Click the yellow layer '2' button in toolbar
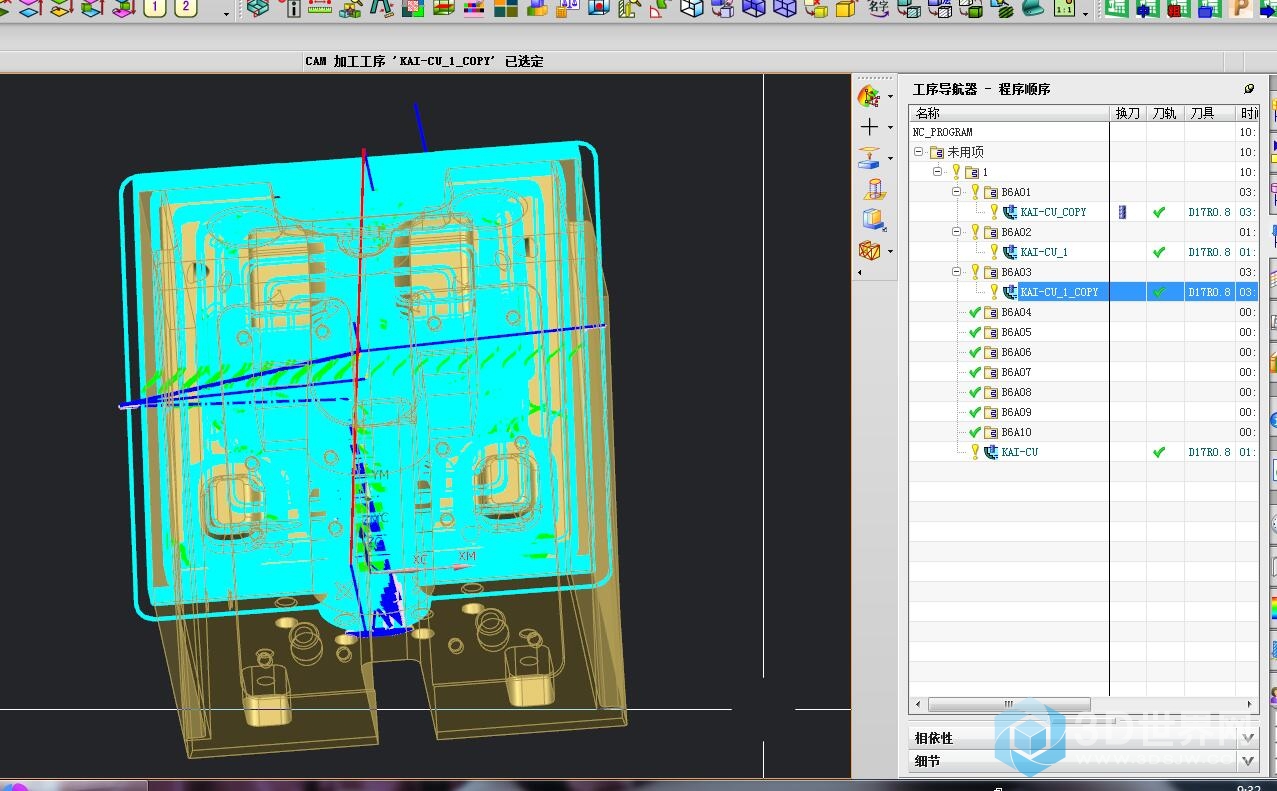This screenshot has height=791, width=1277. (185, 9)
